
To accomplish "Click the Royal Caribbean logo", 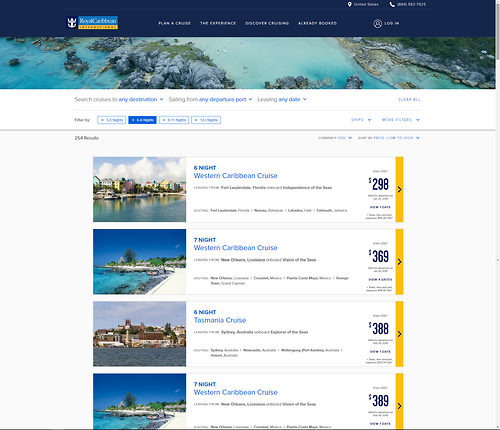I will pos(92,23).
